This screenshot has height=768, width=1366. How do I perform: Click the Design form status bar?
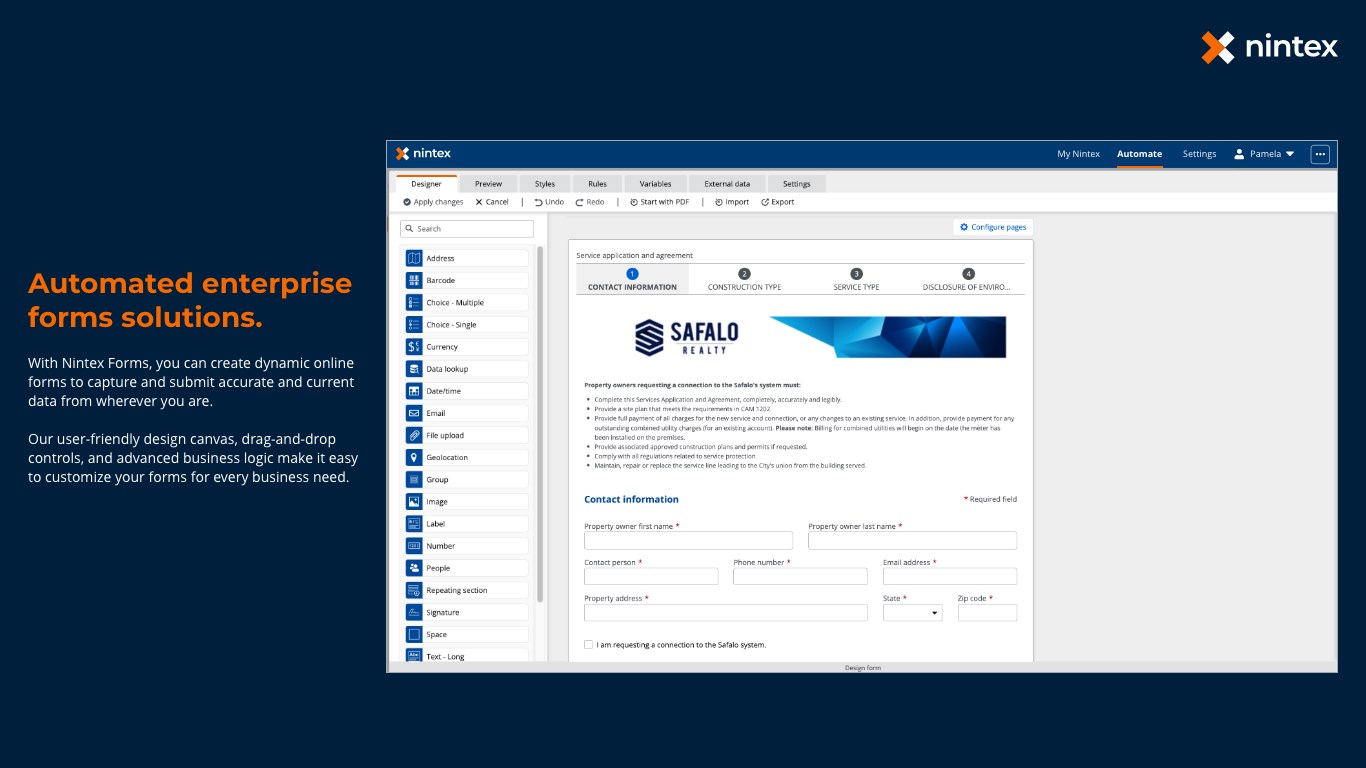862,667
